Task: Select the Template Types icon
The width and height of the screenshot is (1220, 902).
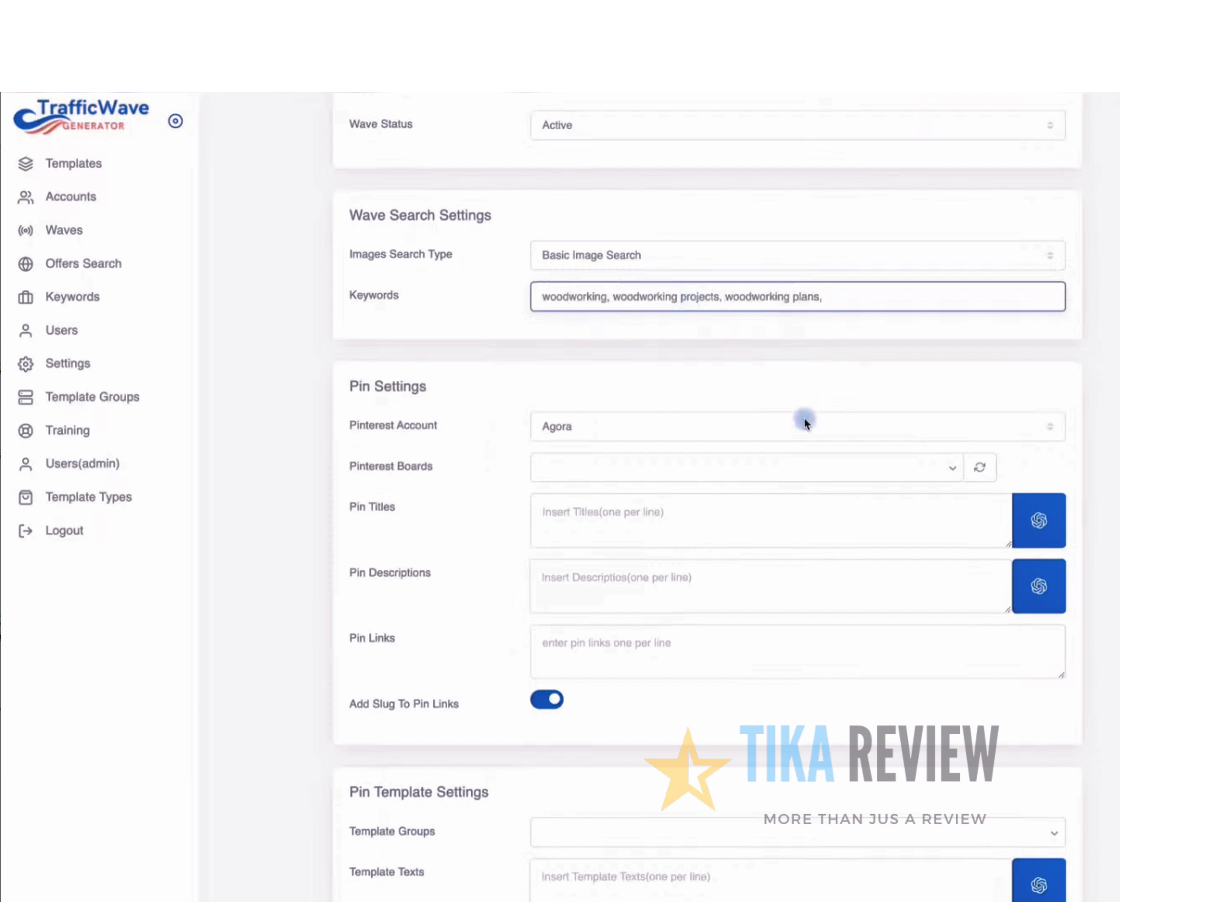Action: [25, 497]
